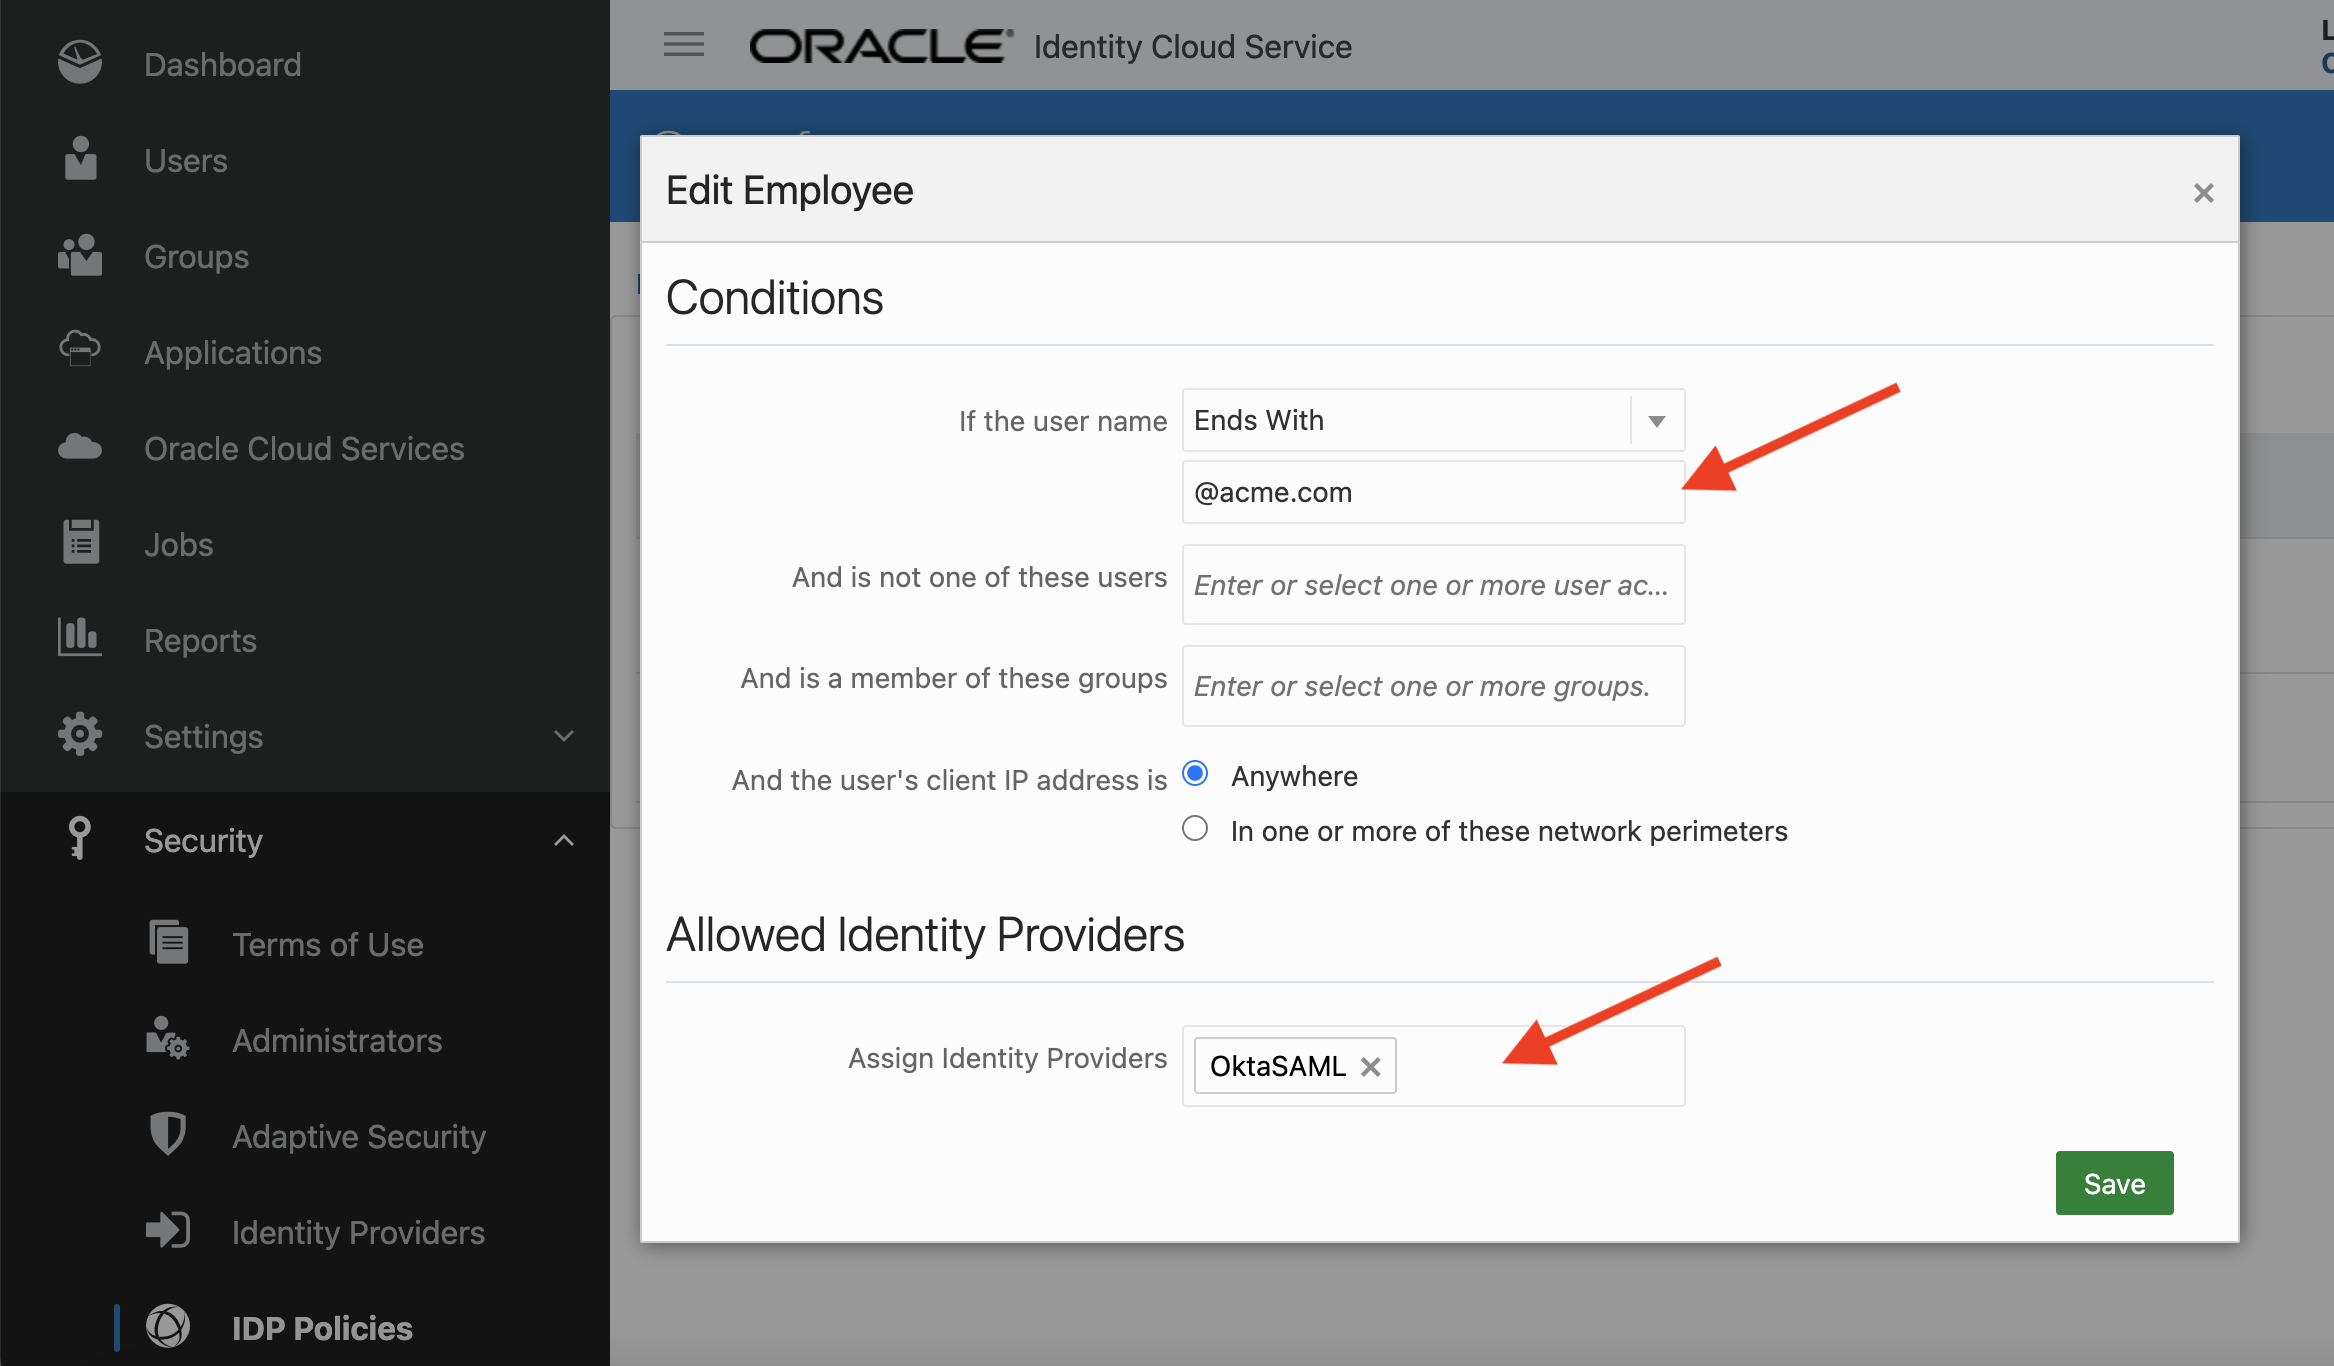Expand the Settings menu section
This screenshot has height=1366, width=2334.
[x=564, y=737]
